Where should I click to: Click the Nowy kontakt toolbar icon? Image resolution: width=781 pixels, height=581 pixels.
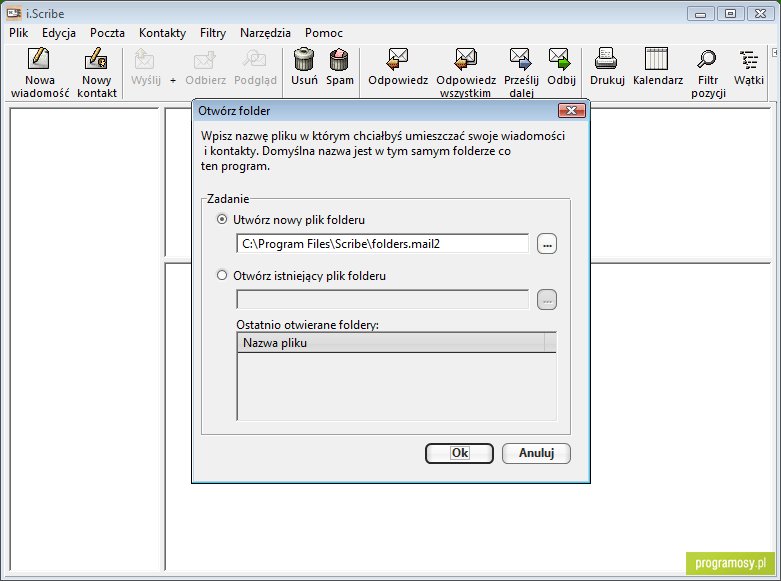(96, 59)
